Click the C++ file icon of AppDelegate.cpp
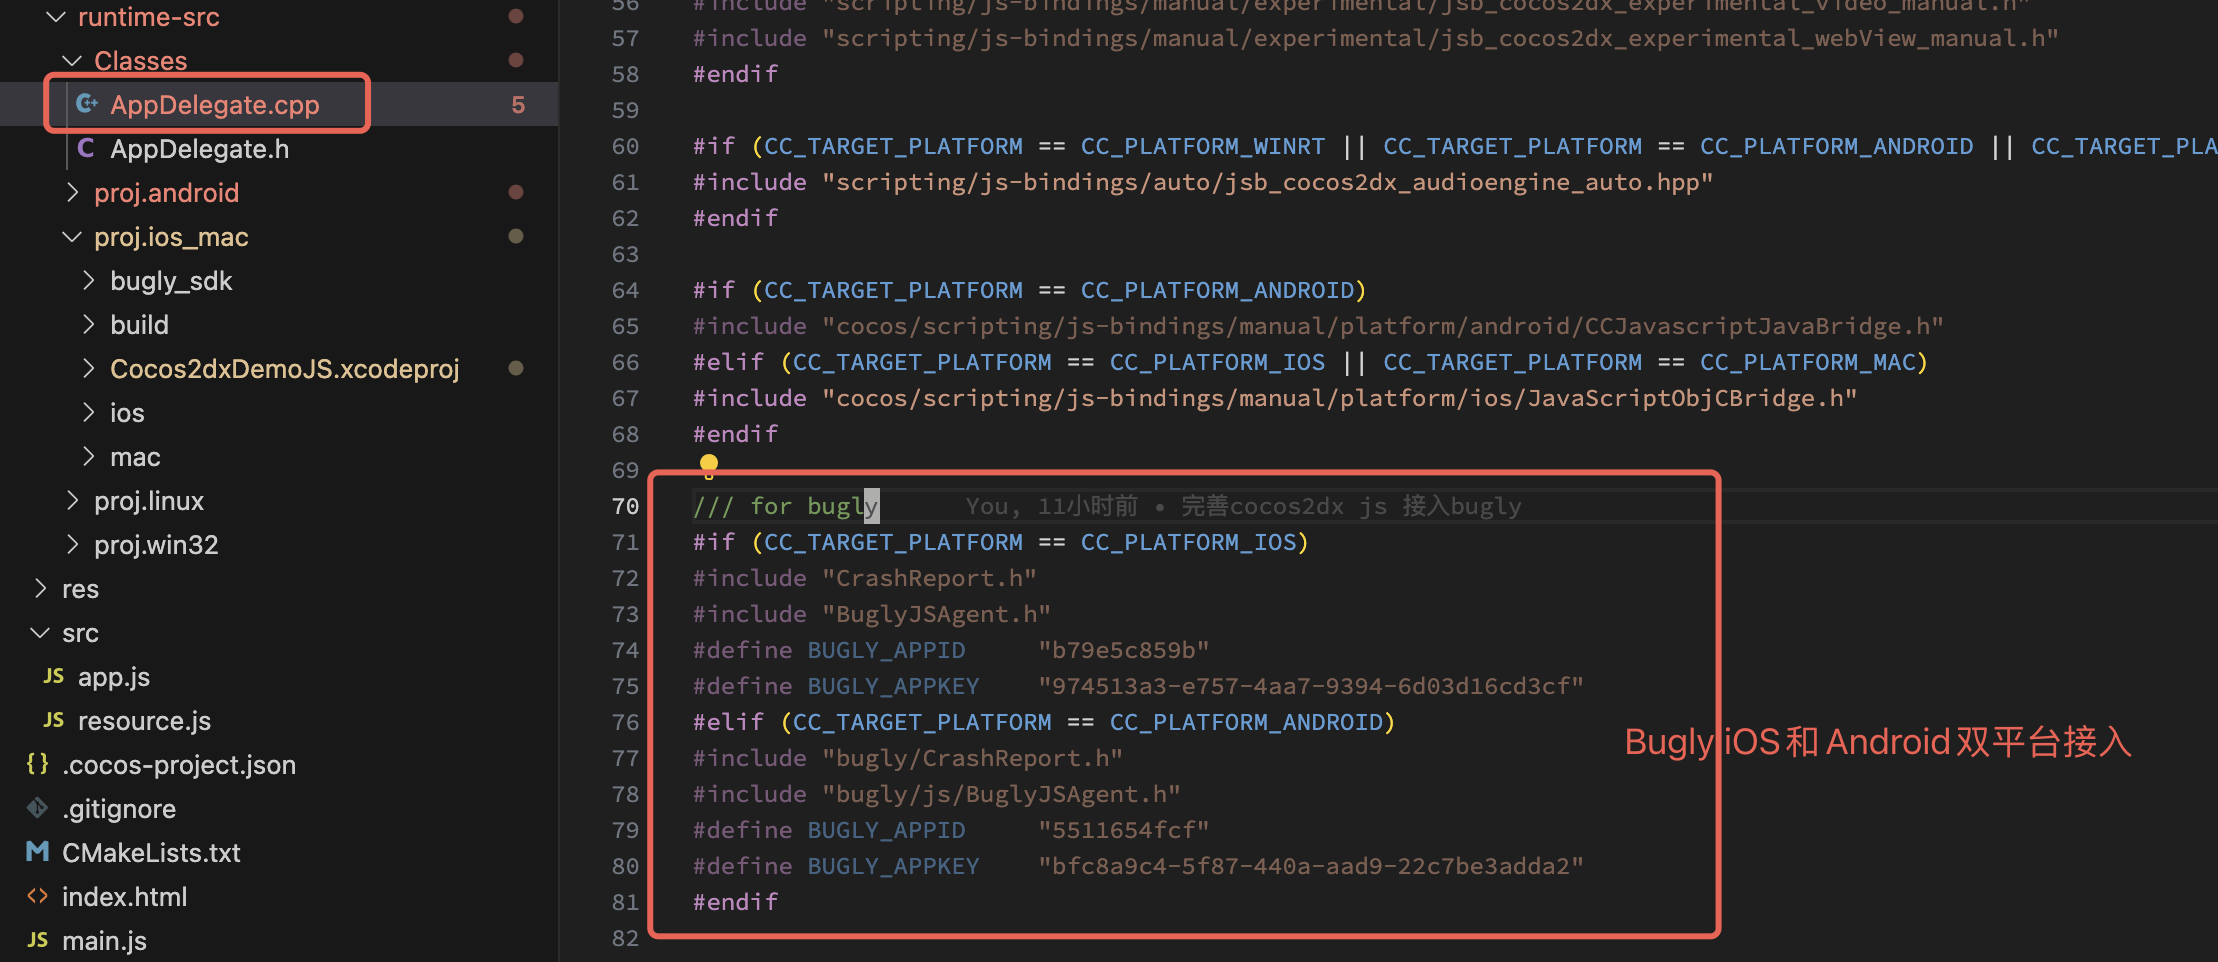Screen dimensions: 2218x962 point(87,104)
